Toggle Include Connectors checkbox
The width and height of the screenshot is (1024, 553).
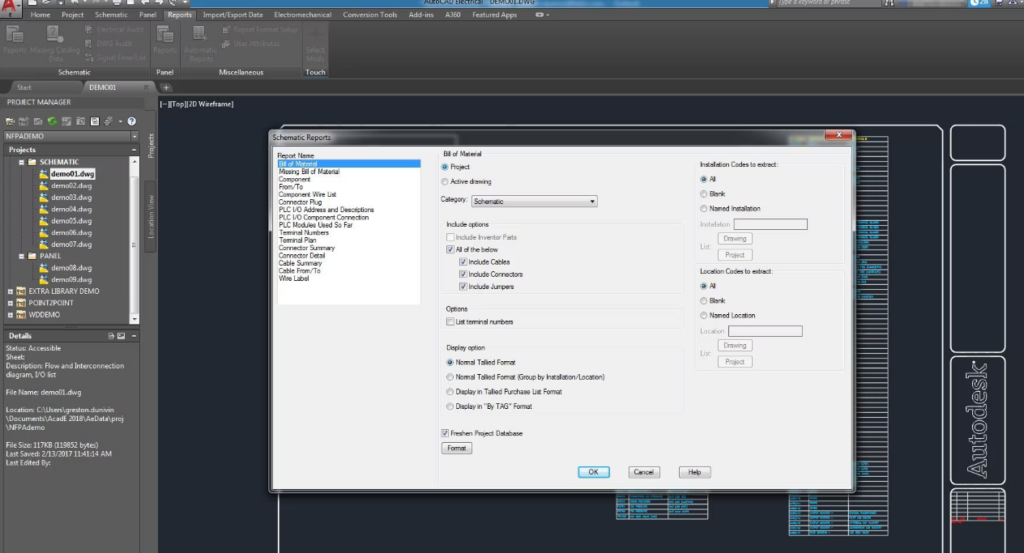click(463, 274)
